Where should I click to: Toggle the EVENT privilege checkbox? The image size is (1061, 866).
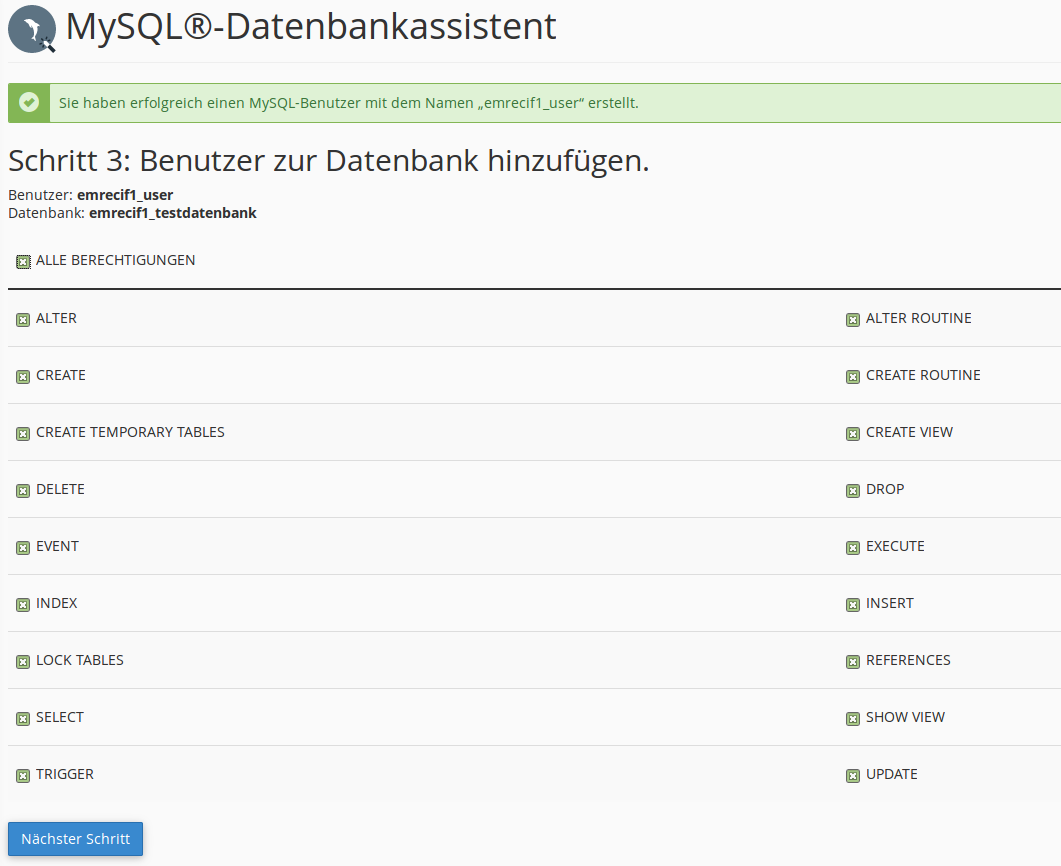tap(23, 547)
